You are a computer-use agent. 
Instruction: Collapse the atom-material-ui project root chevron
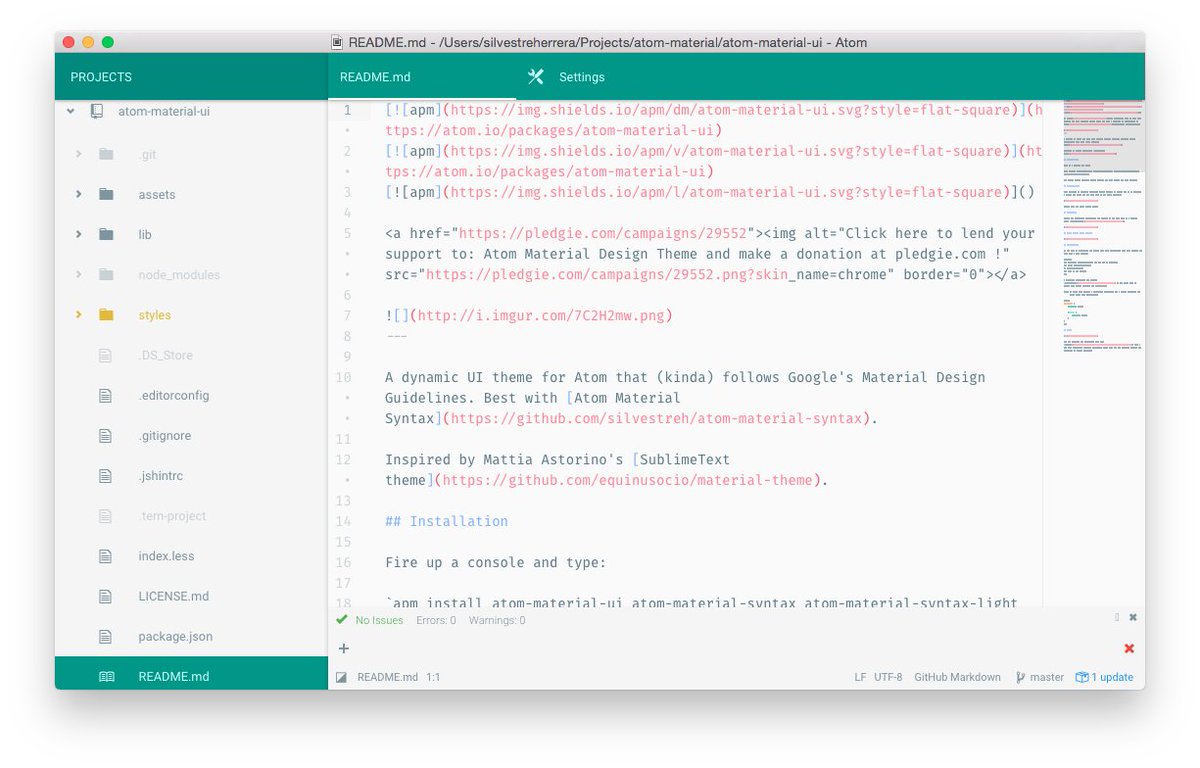[x=71, y=112]
